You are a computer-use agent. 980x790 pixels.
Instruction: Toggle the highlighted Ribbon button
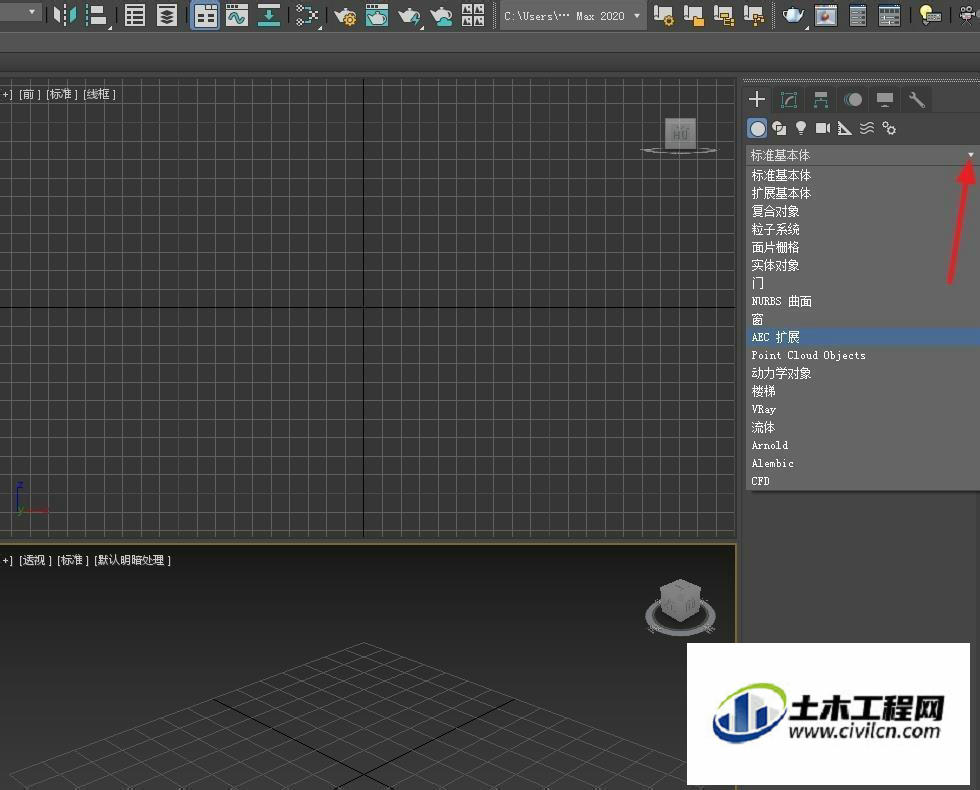pyautogui.click(x=205, y=15)
